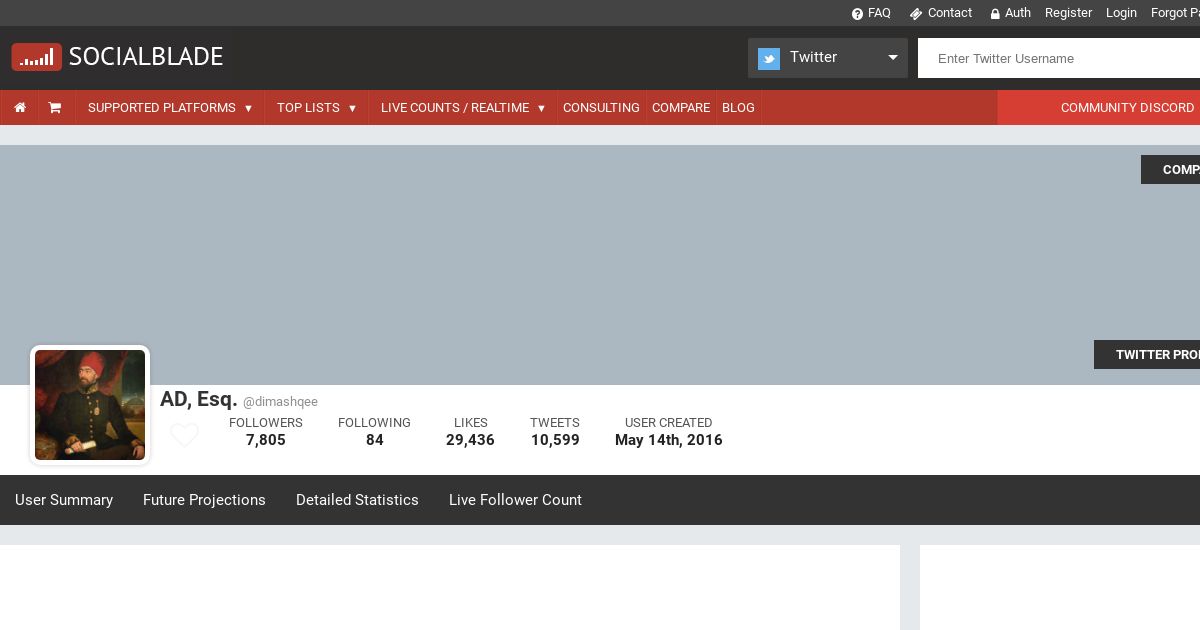Screen dimensions: 1200x630
Task: Click the followers value 7,805
Action: 266,440
